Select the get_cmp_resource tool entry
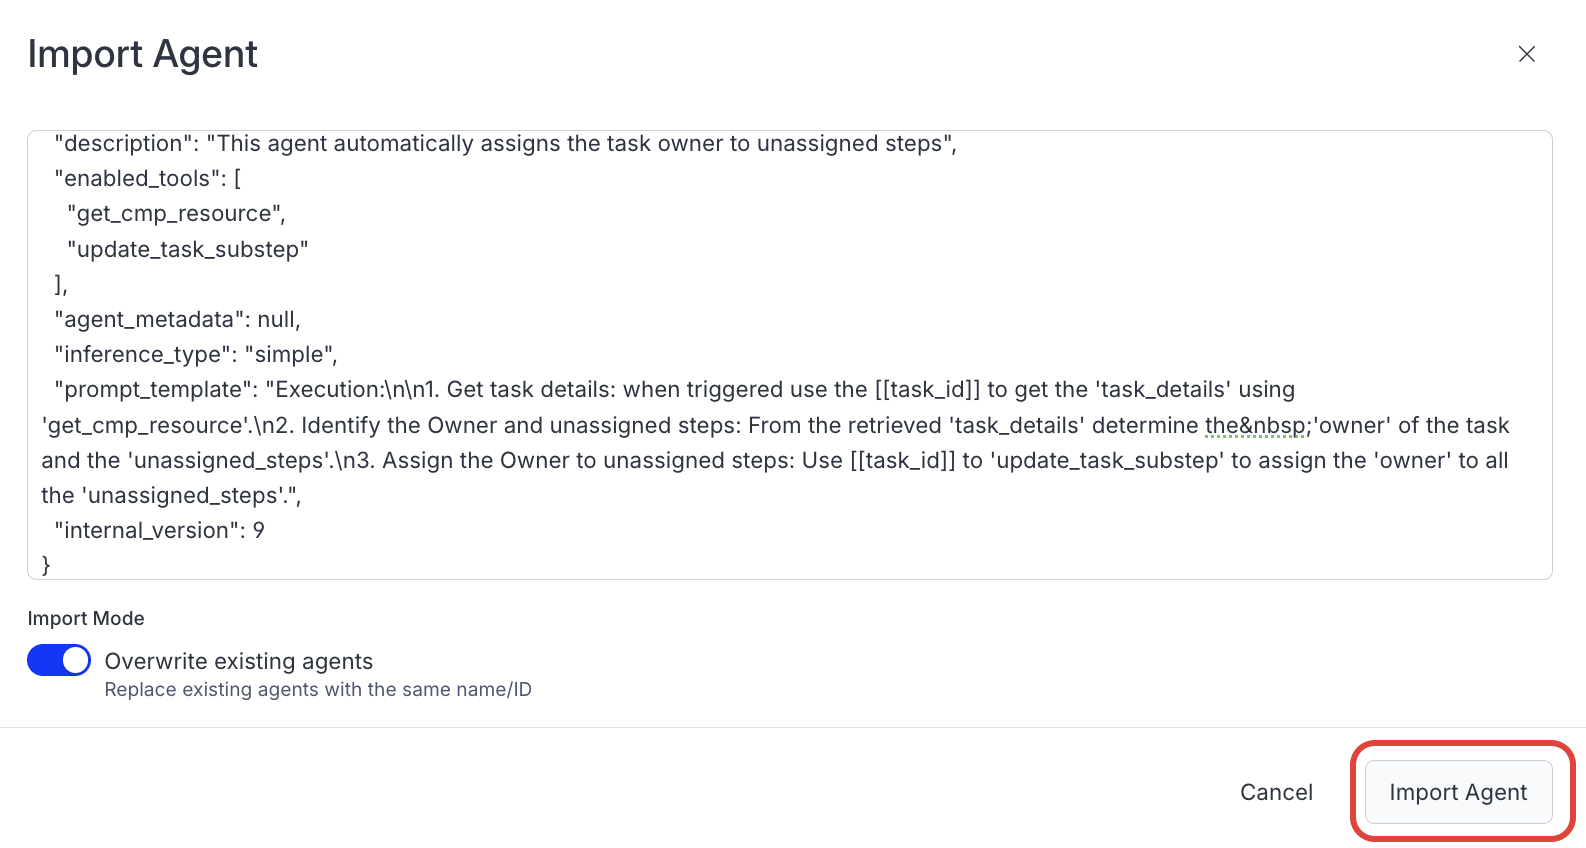This screenshot has height=848, width=1586. (x=174, y=213)
